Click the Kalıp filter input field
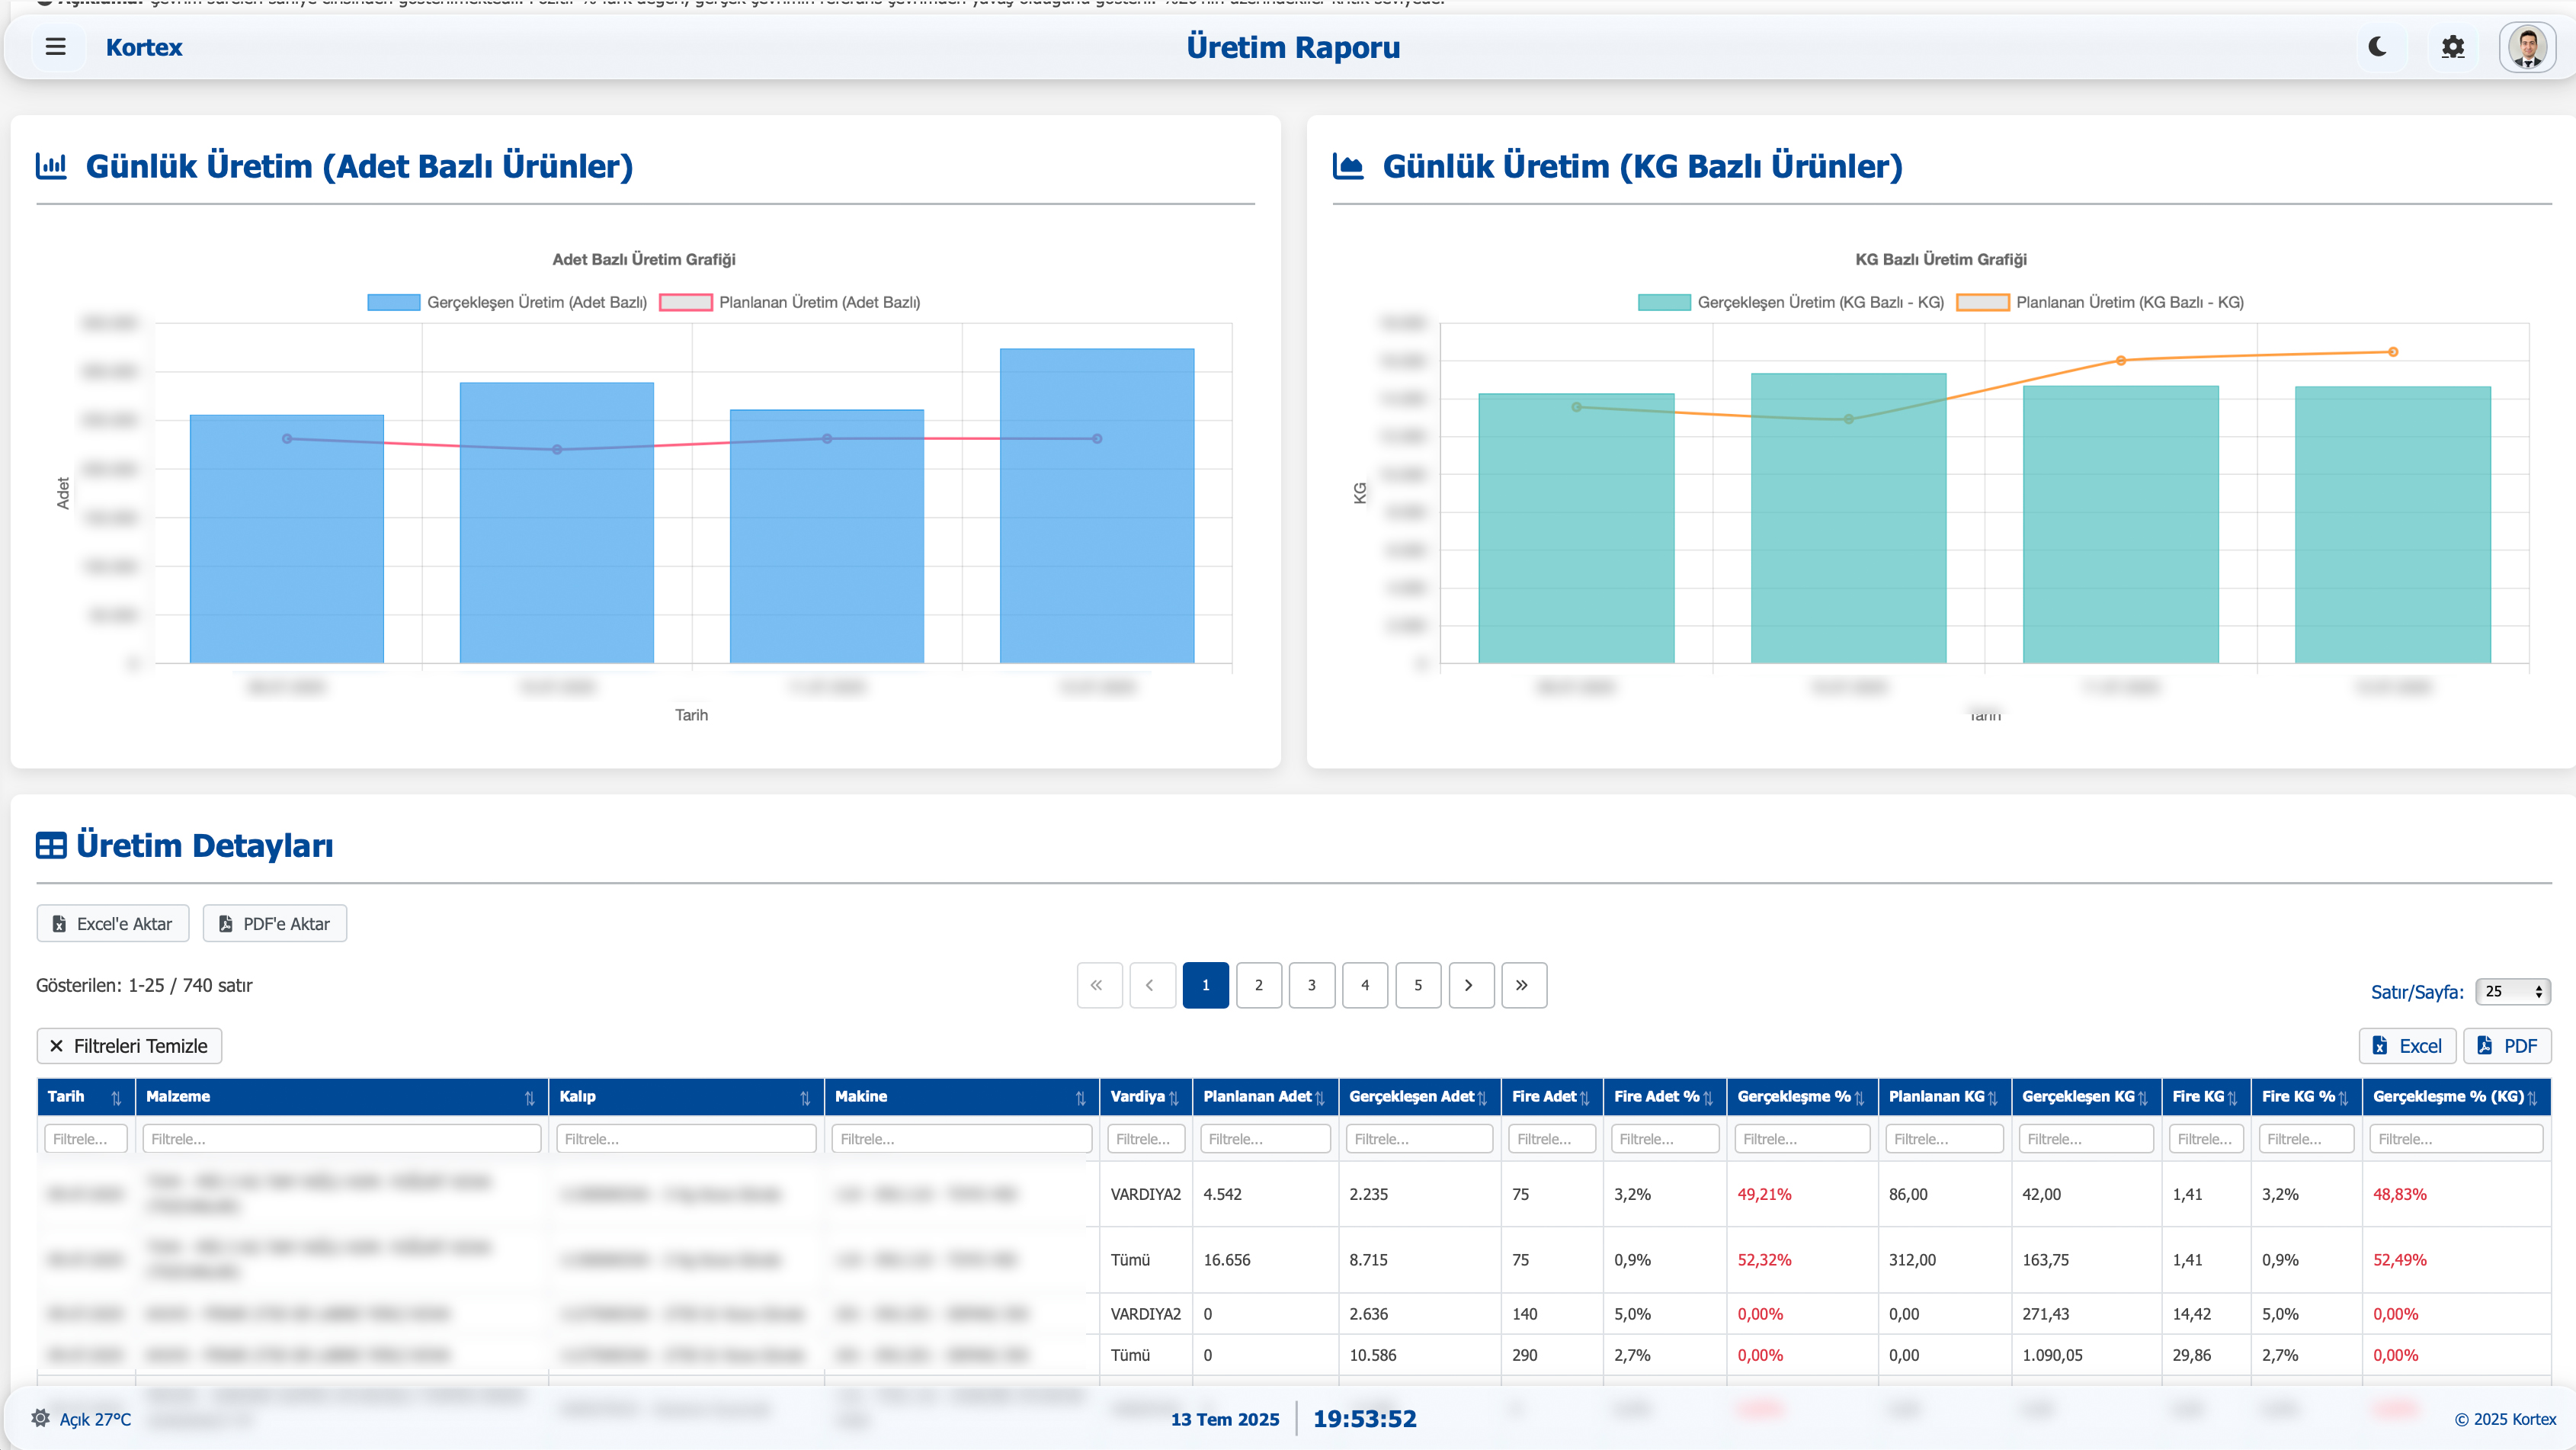 point(686,1139)
